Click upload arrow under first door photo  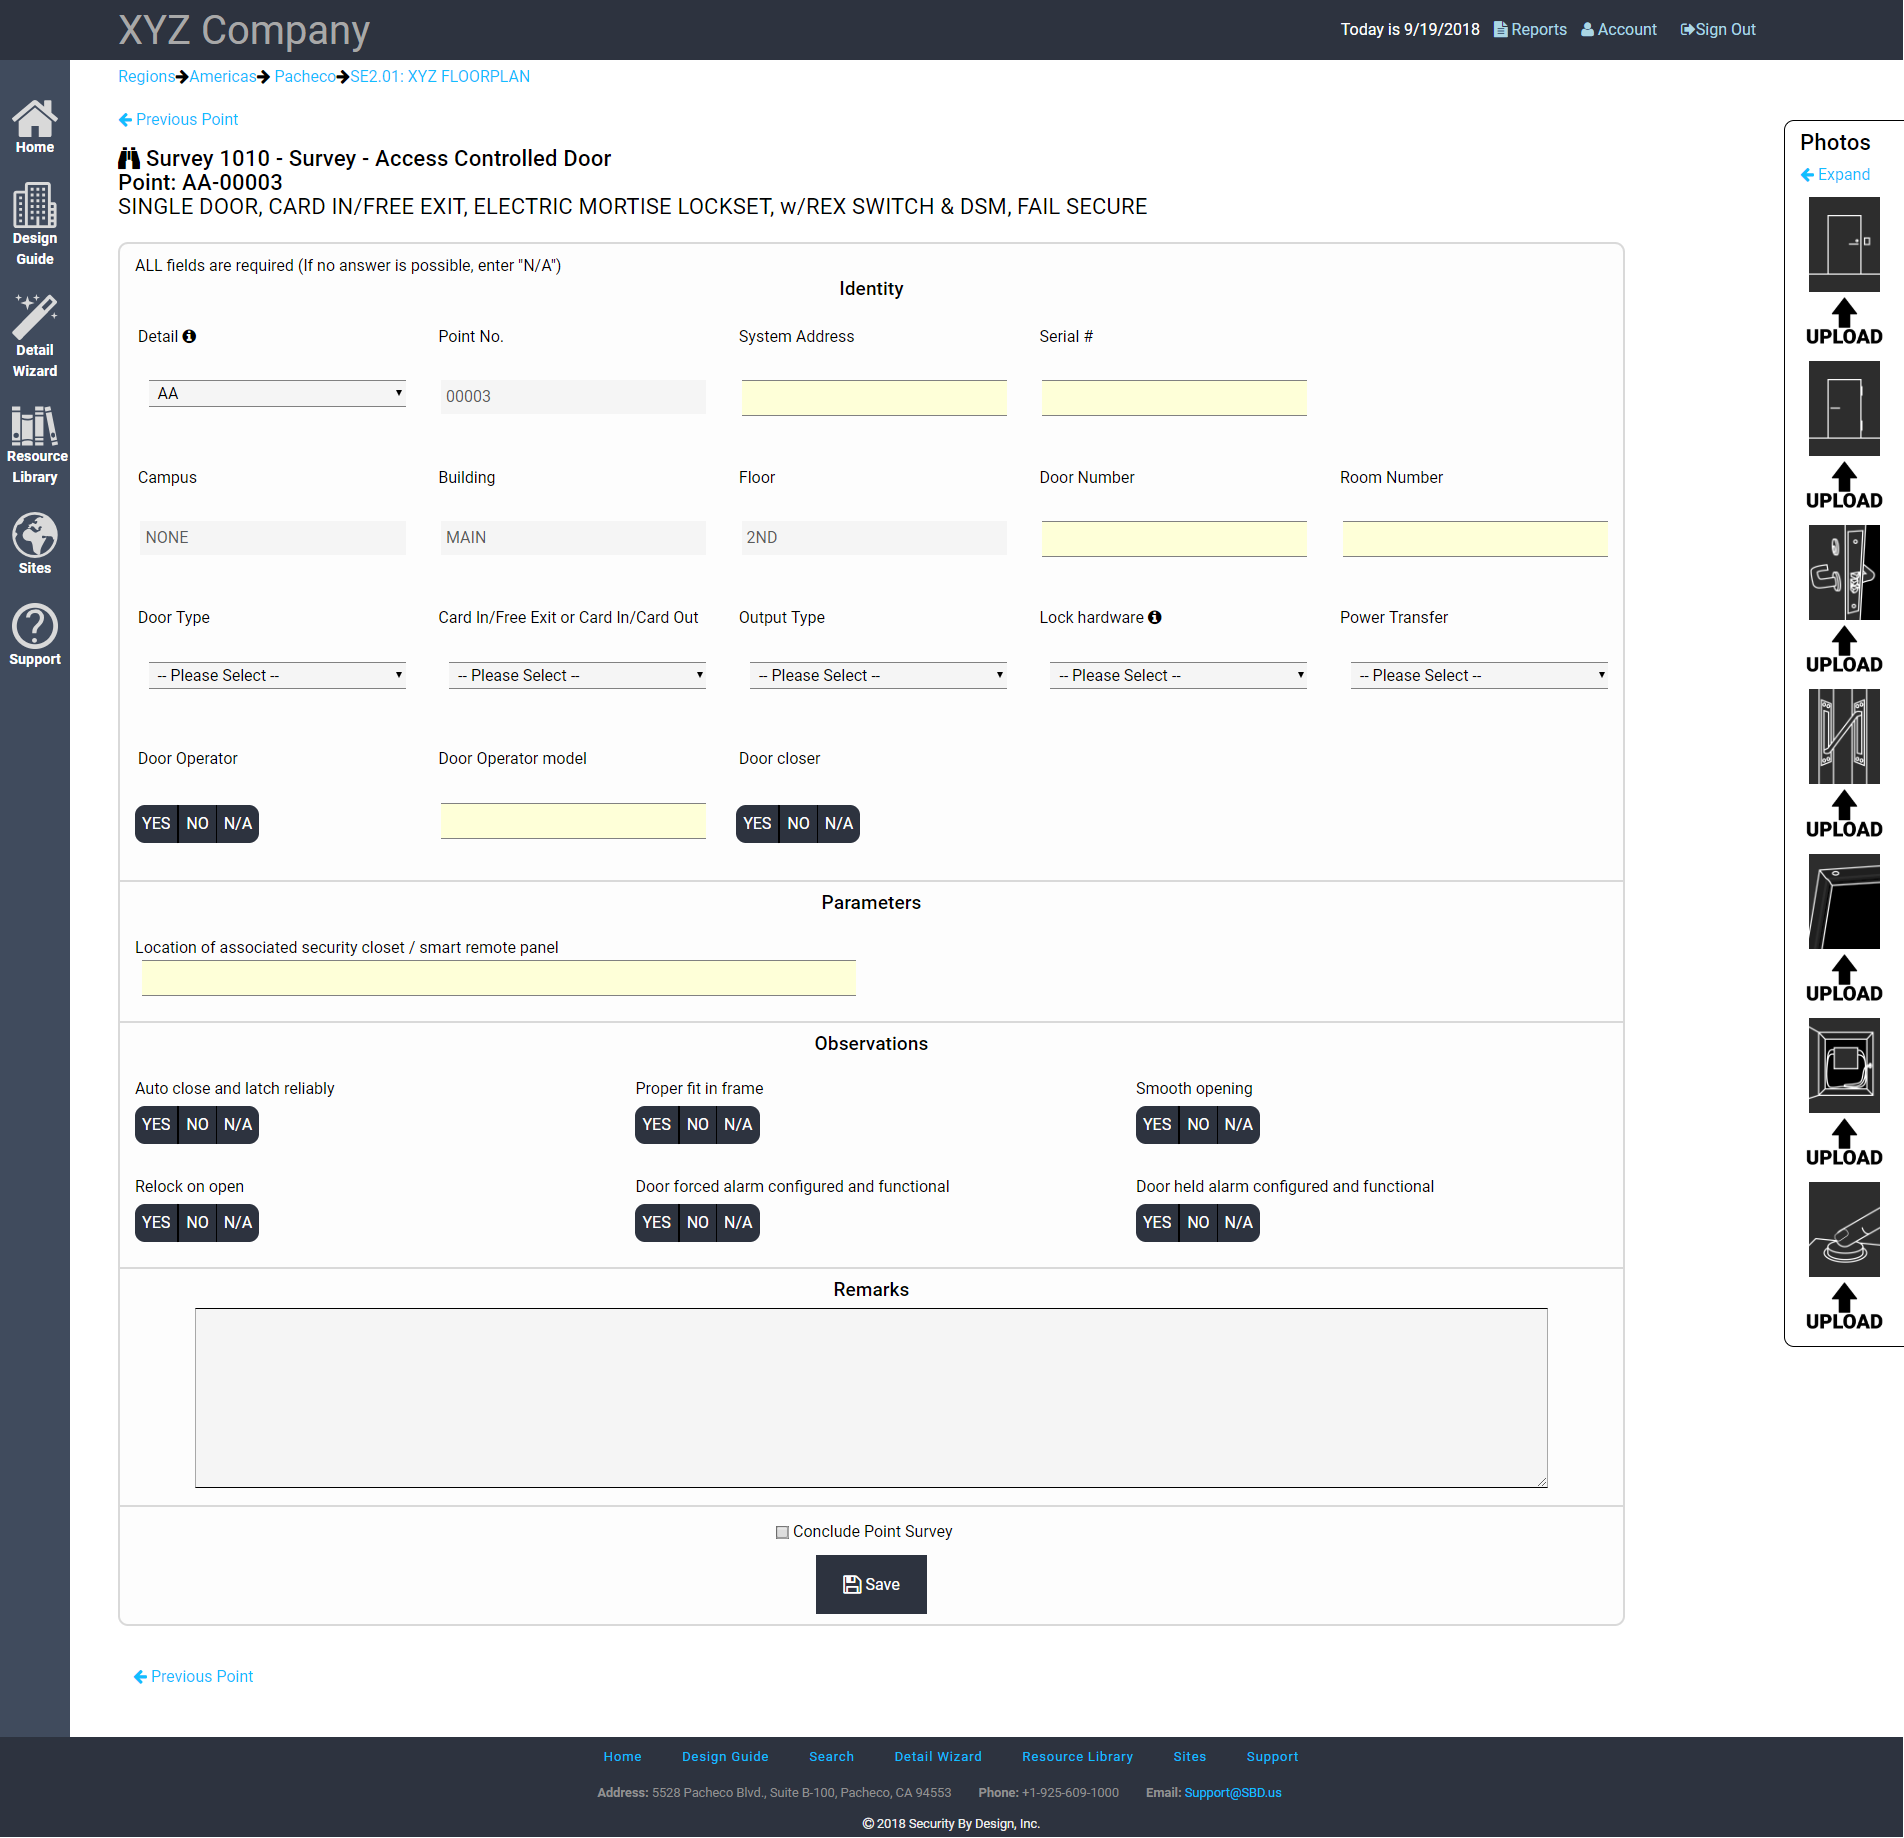1844,322
